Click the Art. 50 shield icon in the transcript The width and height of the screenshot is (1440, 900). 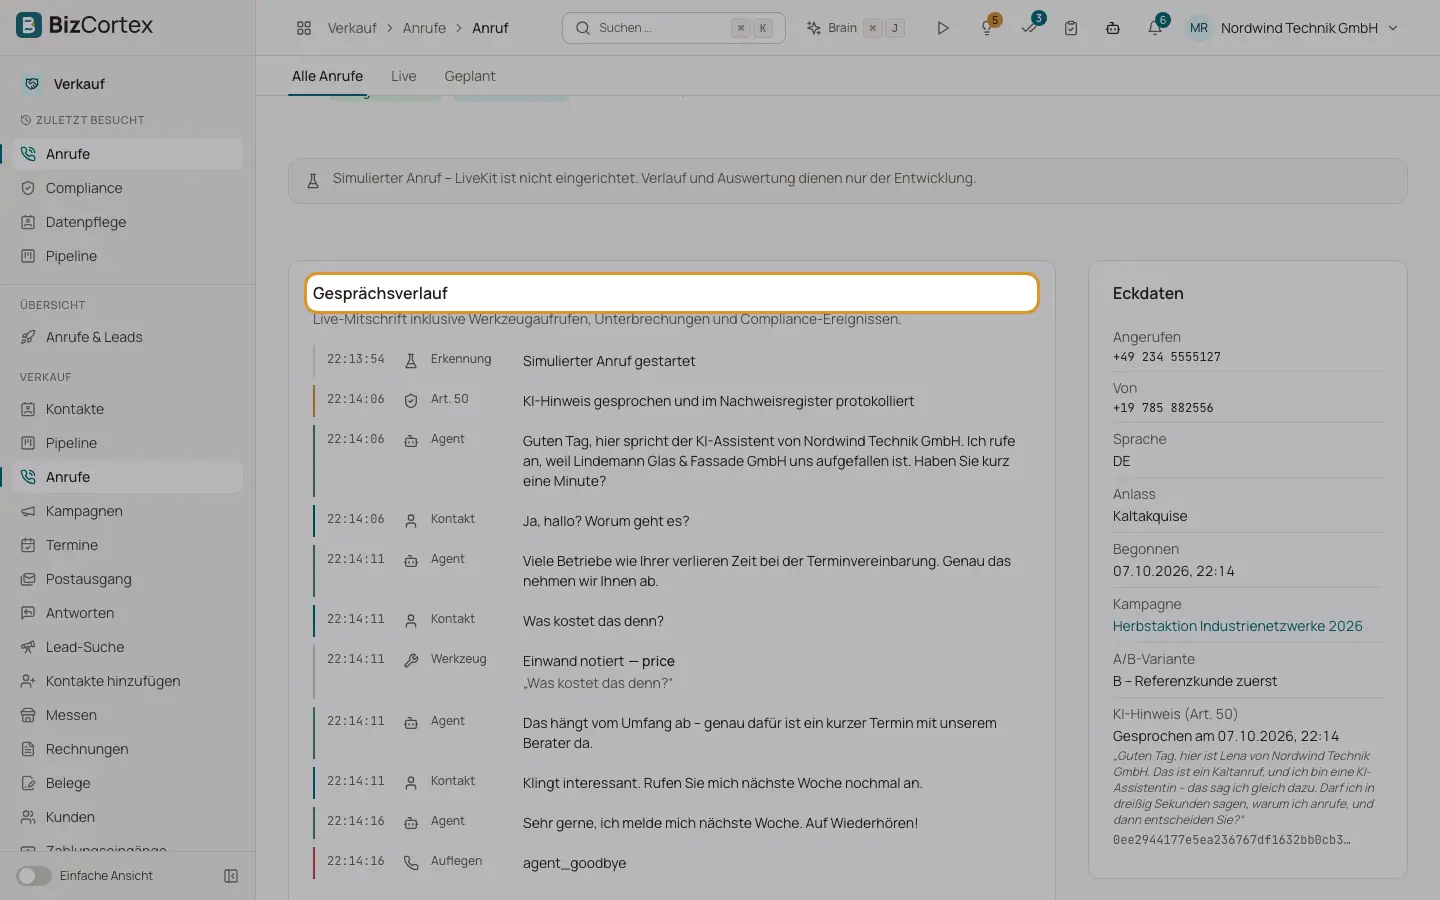(411, 401)
